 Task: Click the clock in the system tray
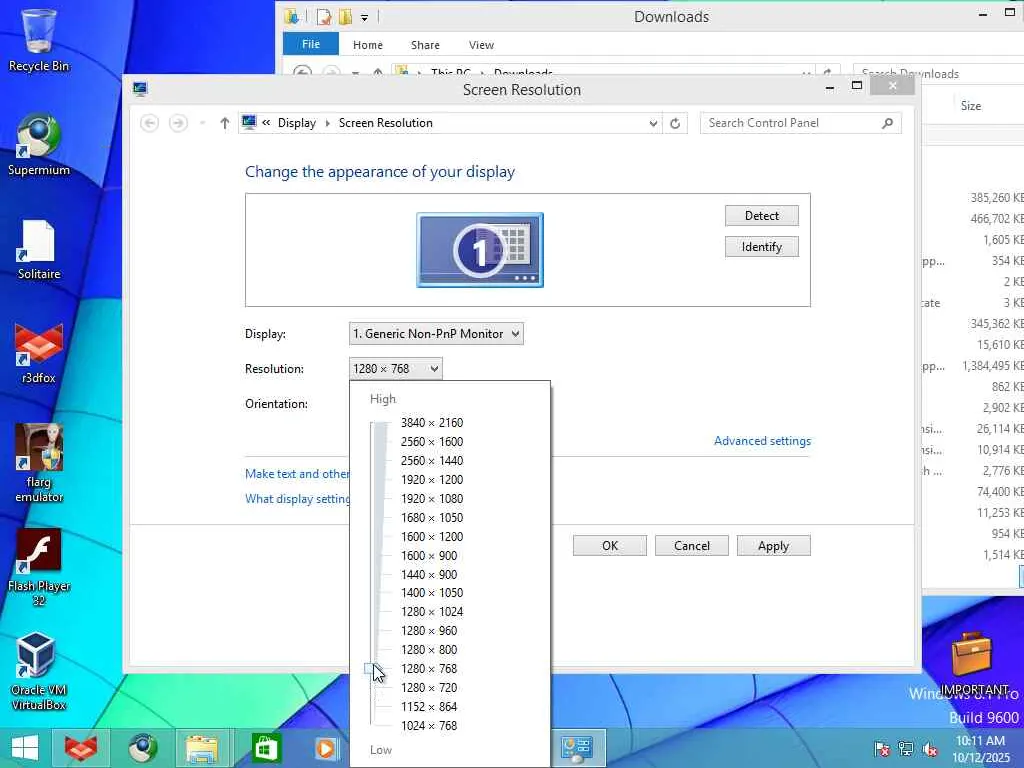[x=980, y=749]
